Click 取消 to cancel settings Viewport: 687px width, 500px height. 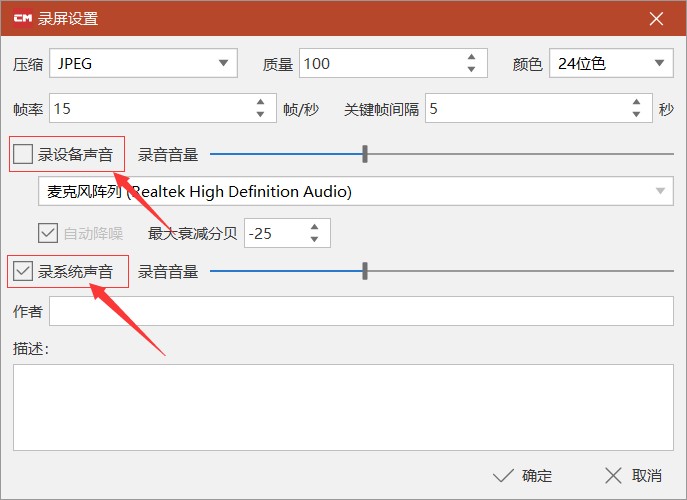click(x=633, y=475)
